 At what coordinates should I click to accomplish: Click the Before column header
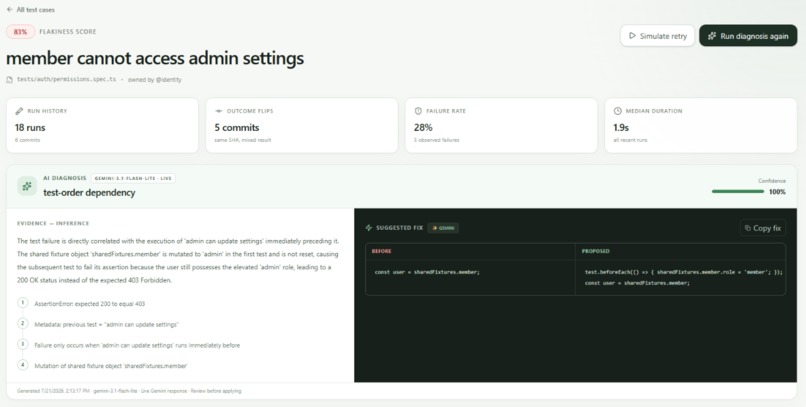pyautogui.click(x=381, y=251)
